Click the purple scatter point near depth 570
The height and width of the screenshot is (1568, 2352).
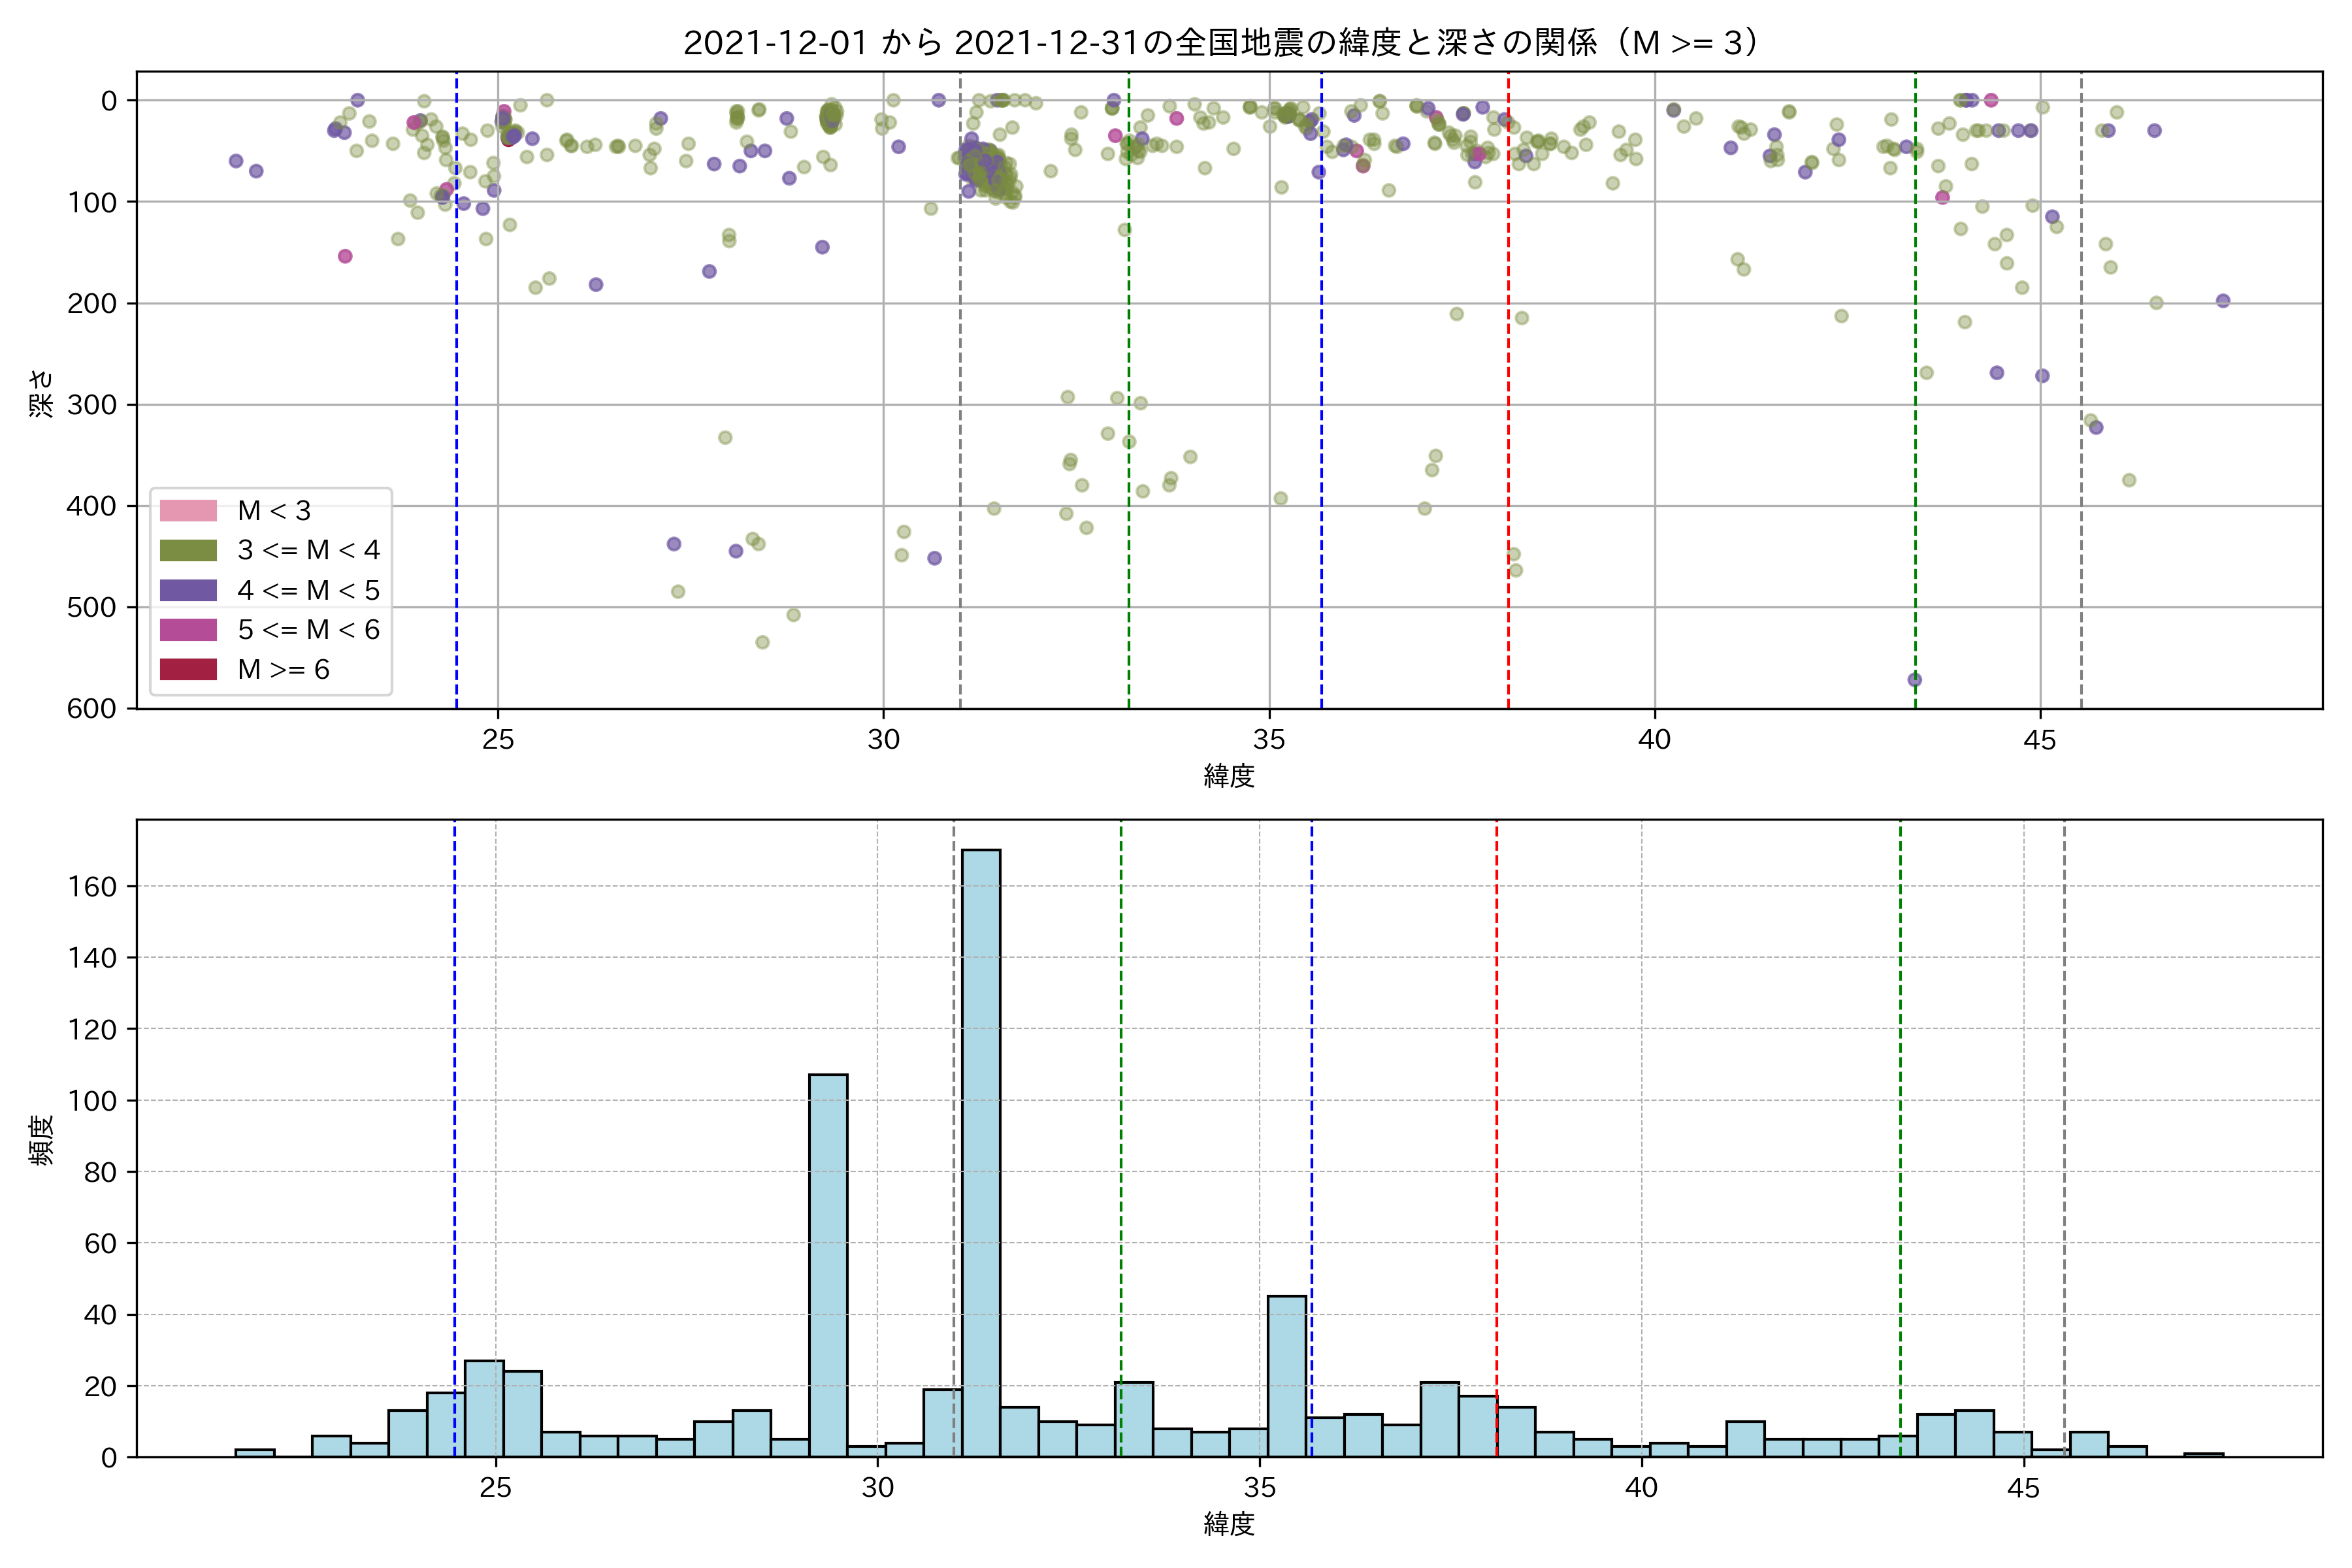1914,680
